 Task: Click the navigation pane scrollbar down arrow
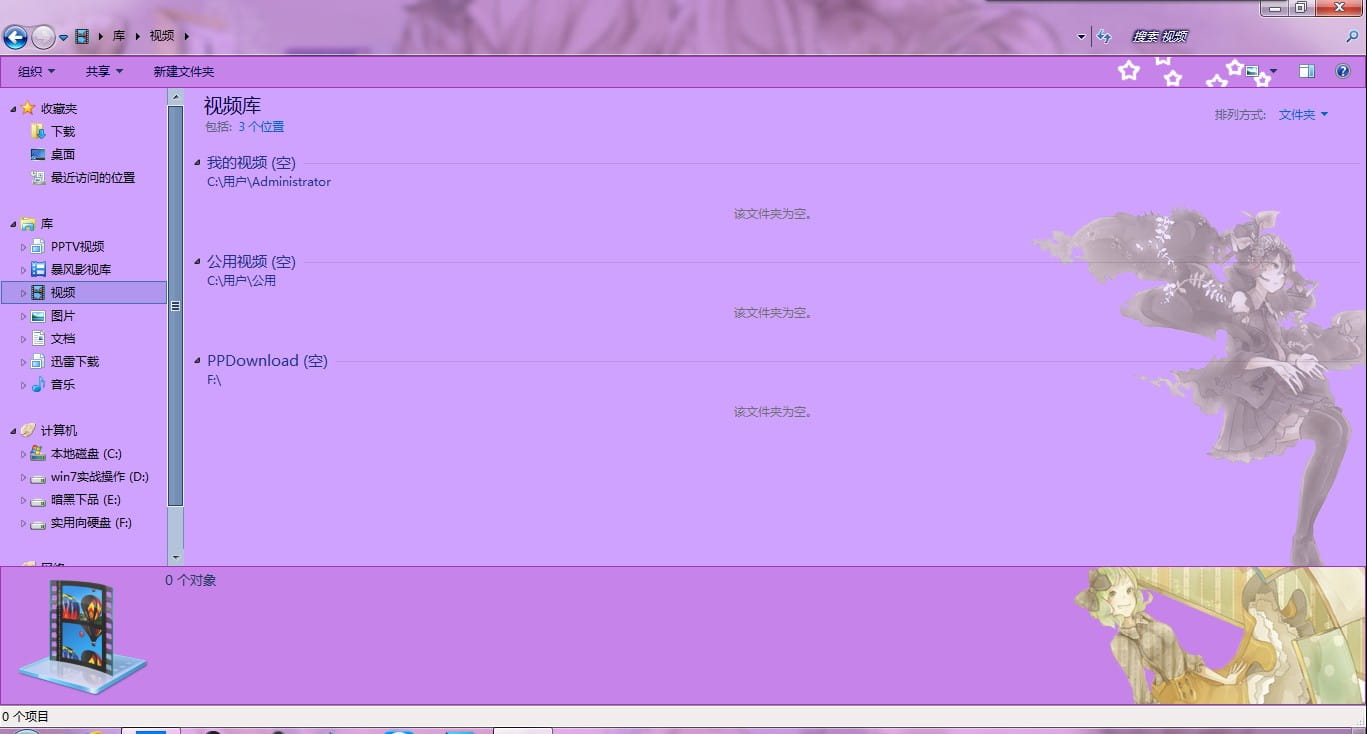[176, 557]
